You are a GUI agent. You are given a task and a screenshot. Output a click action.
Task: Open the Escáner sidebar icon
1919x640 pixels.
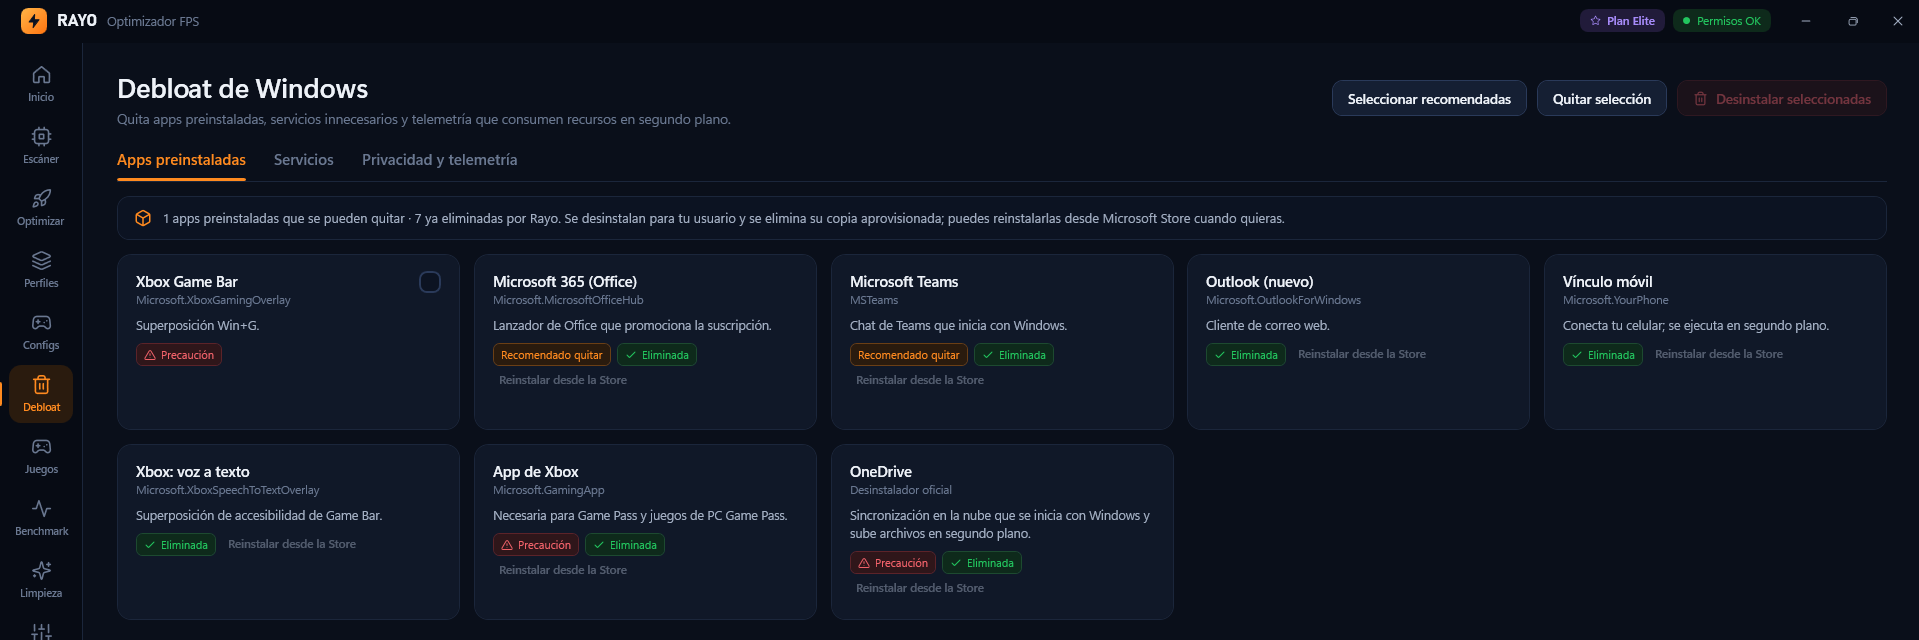41,137
